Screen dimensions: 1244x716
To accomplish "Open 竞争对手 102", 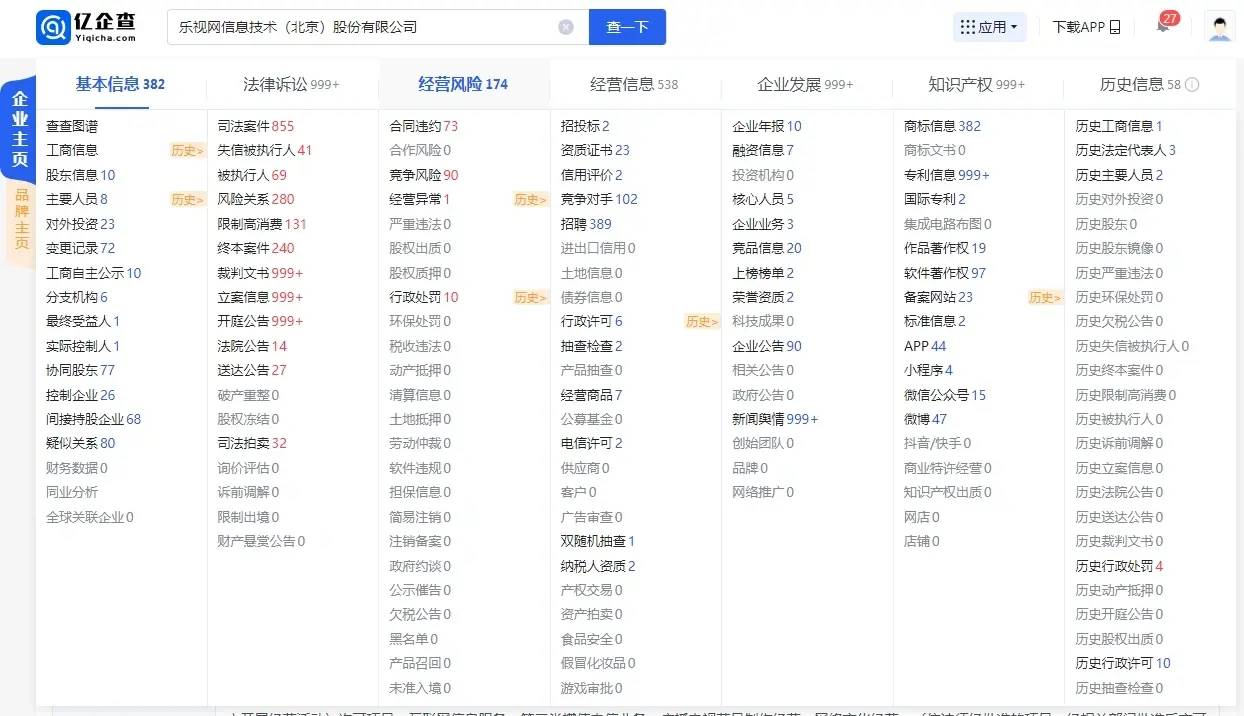I will tap(599, 199).
